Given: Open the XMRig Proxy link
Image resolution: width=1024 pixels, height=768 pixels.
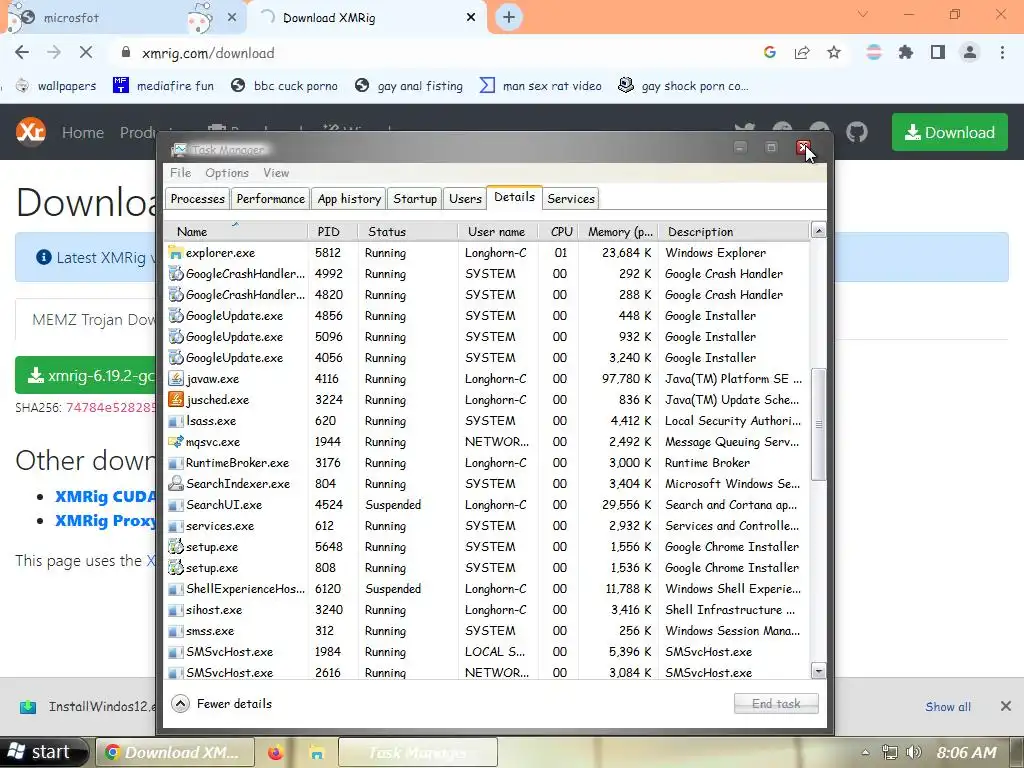Looking at the screenshot, I should tap(105, 520).
